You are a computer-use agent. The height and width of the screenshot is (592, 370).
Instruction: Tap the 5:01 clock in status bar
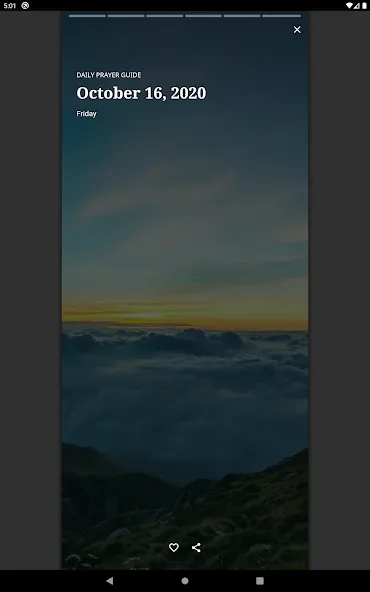pyautogui.click(x=10, y=6)
